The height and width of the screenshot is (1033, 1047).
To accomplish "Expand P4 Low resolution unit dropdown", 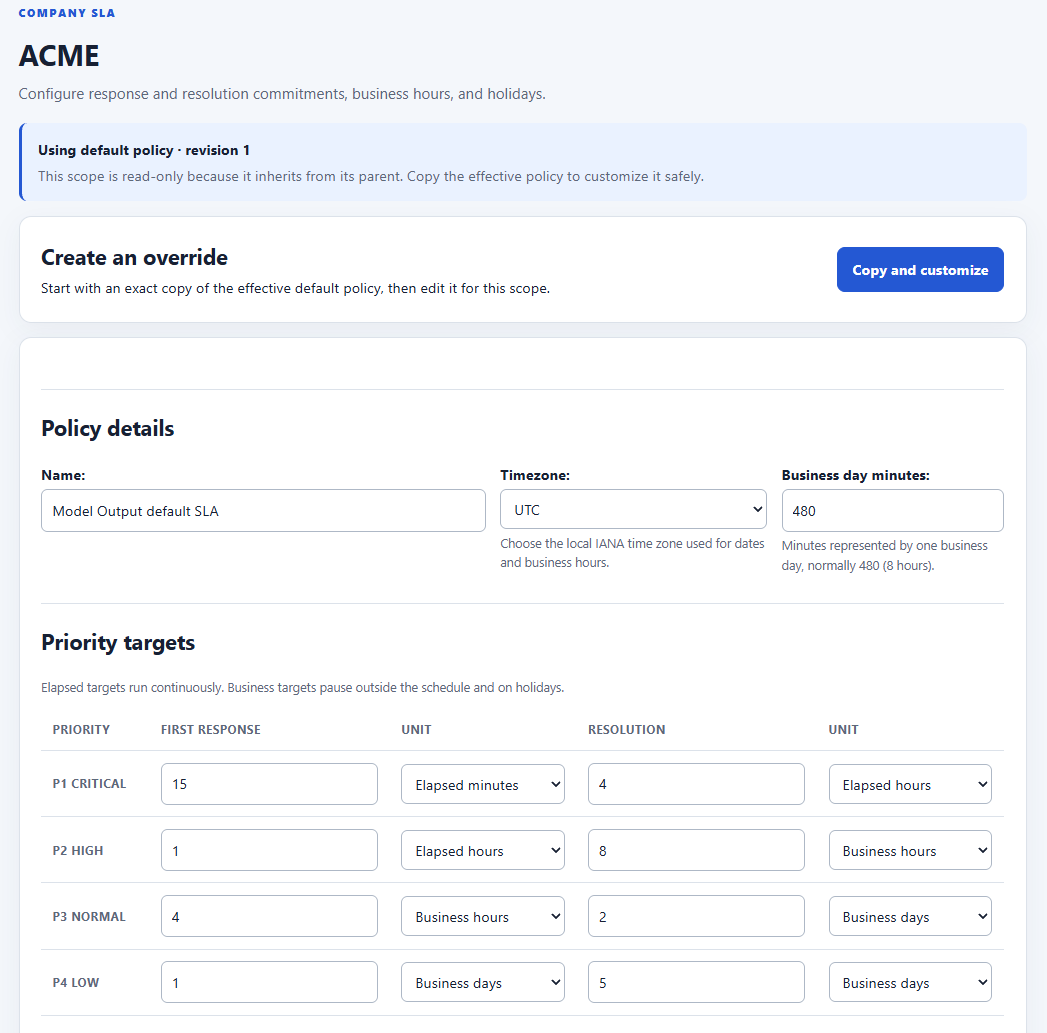I will (909, 982).
